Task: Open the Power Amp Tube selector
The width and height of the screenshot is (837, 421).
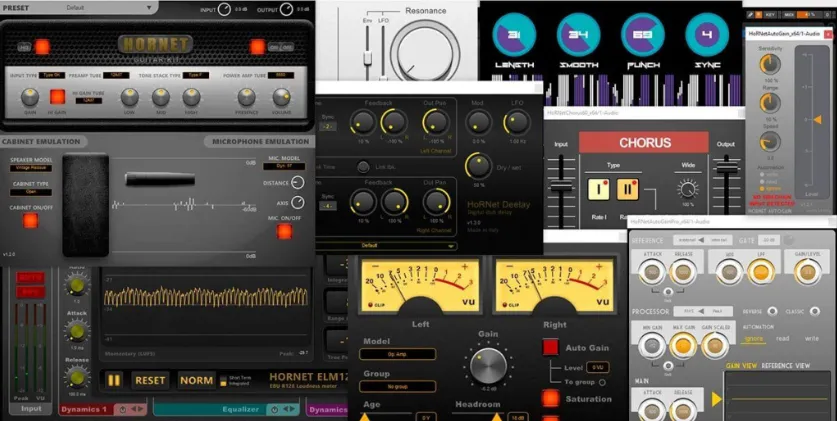Action: pos(281,75)
